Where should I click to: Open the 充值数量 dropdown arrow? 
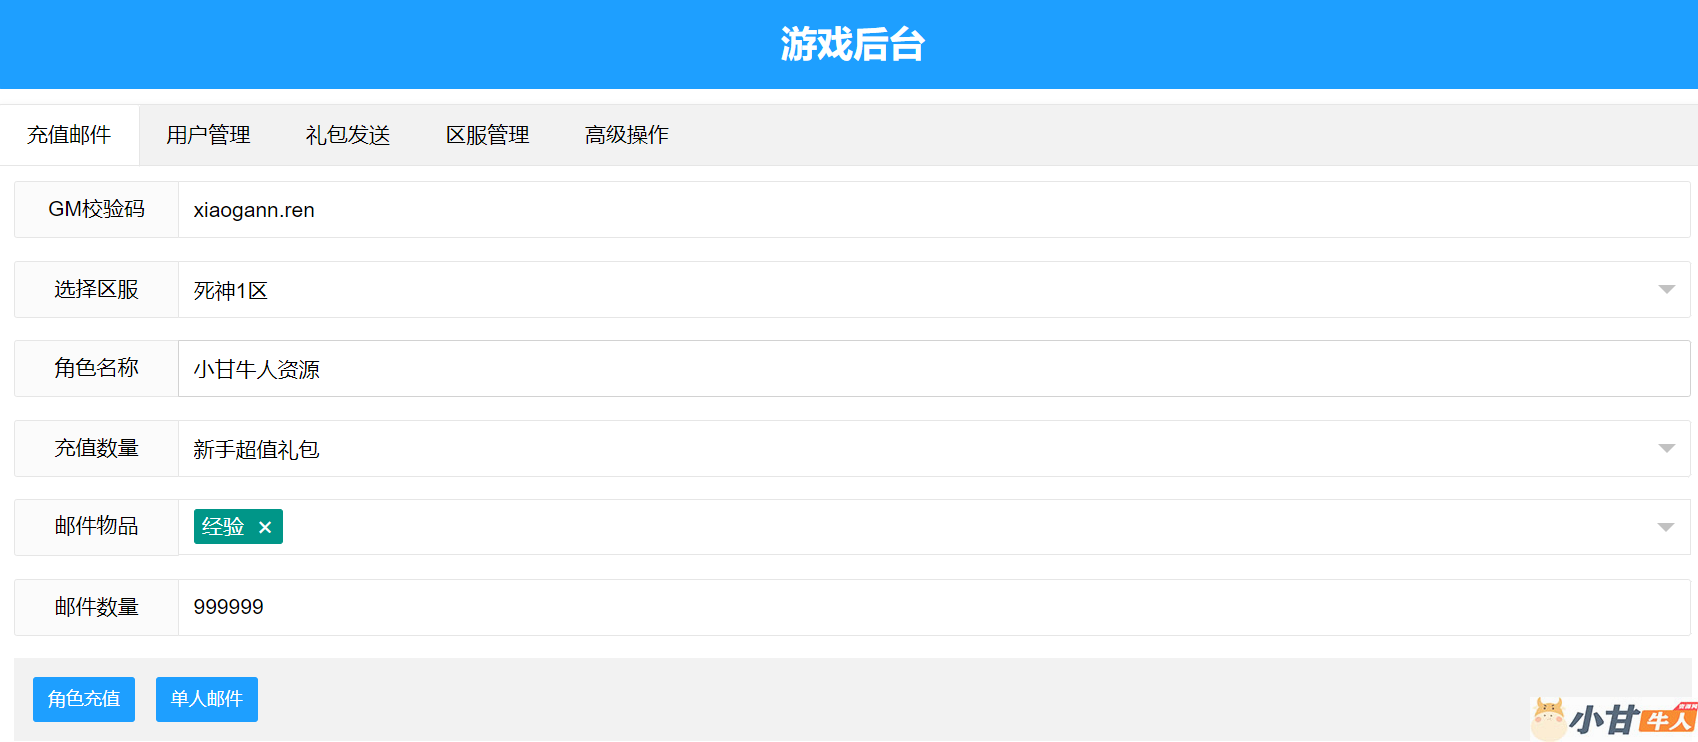click(x=1666, y=449)
